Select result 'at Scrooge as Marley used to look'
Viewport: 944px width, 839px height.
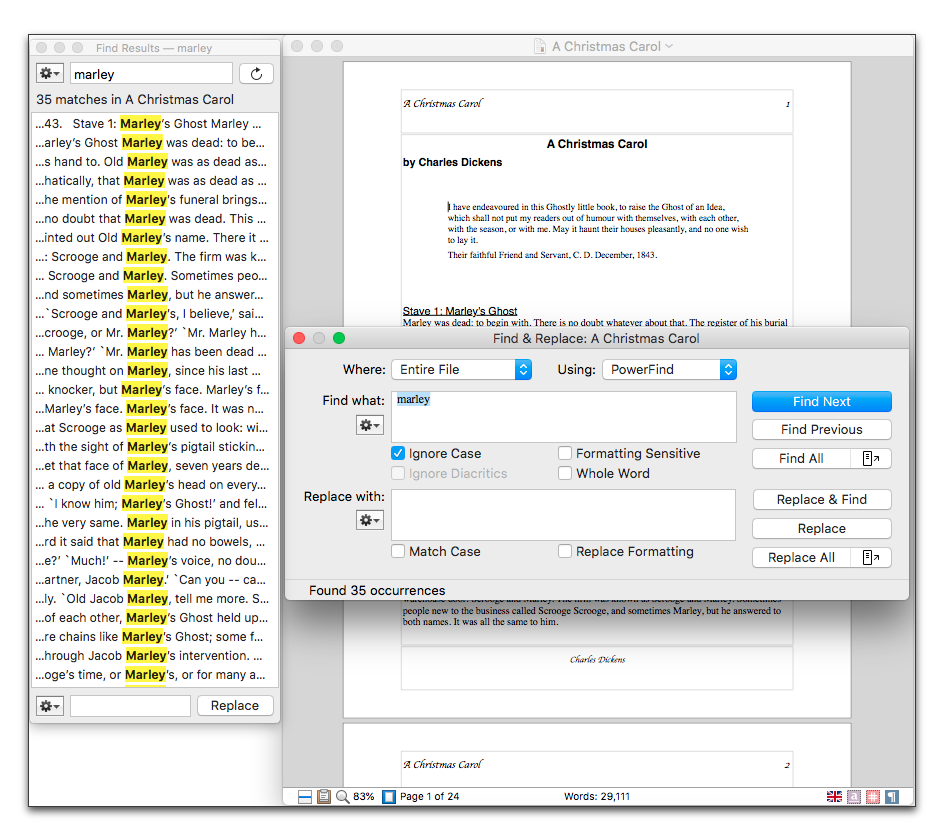pyautogui.click(x=155, y=428)
